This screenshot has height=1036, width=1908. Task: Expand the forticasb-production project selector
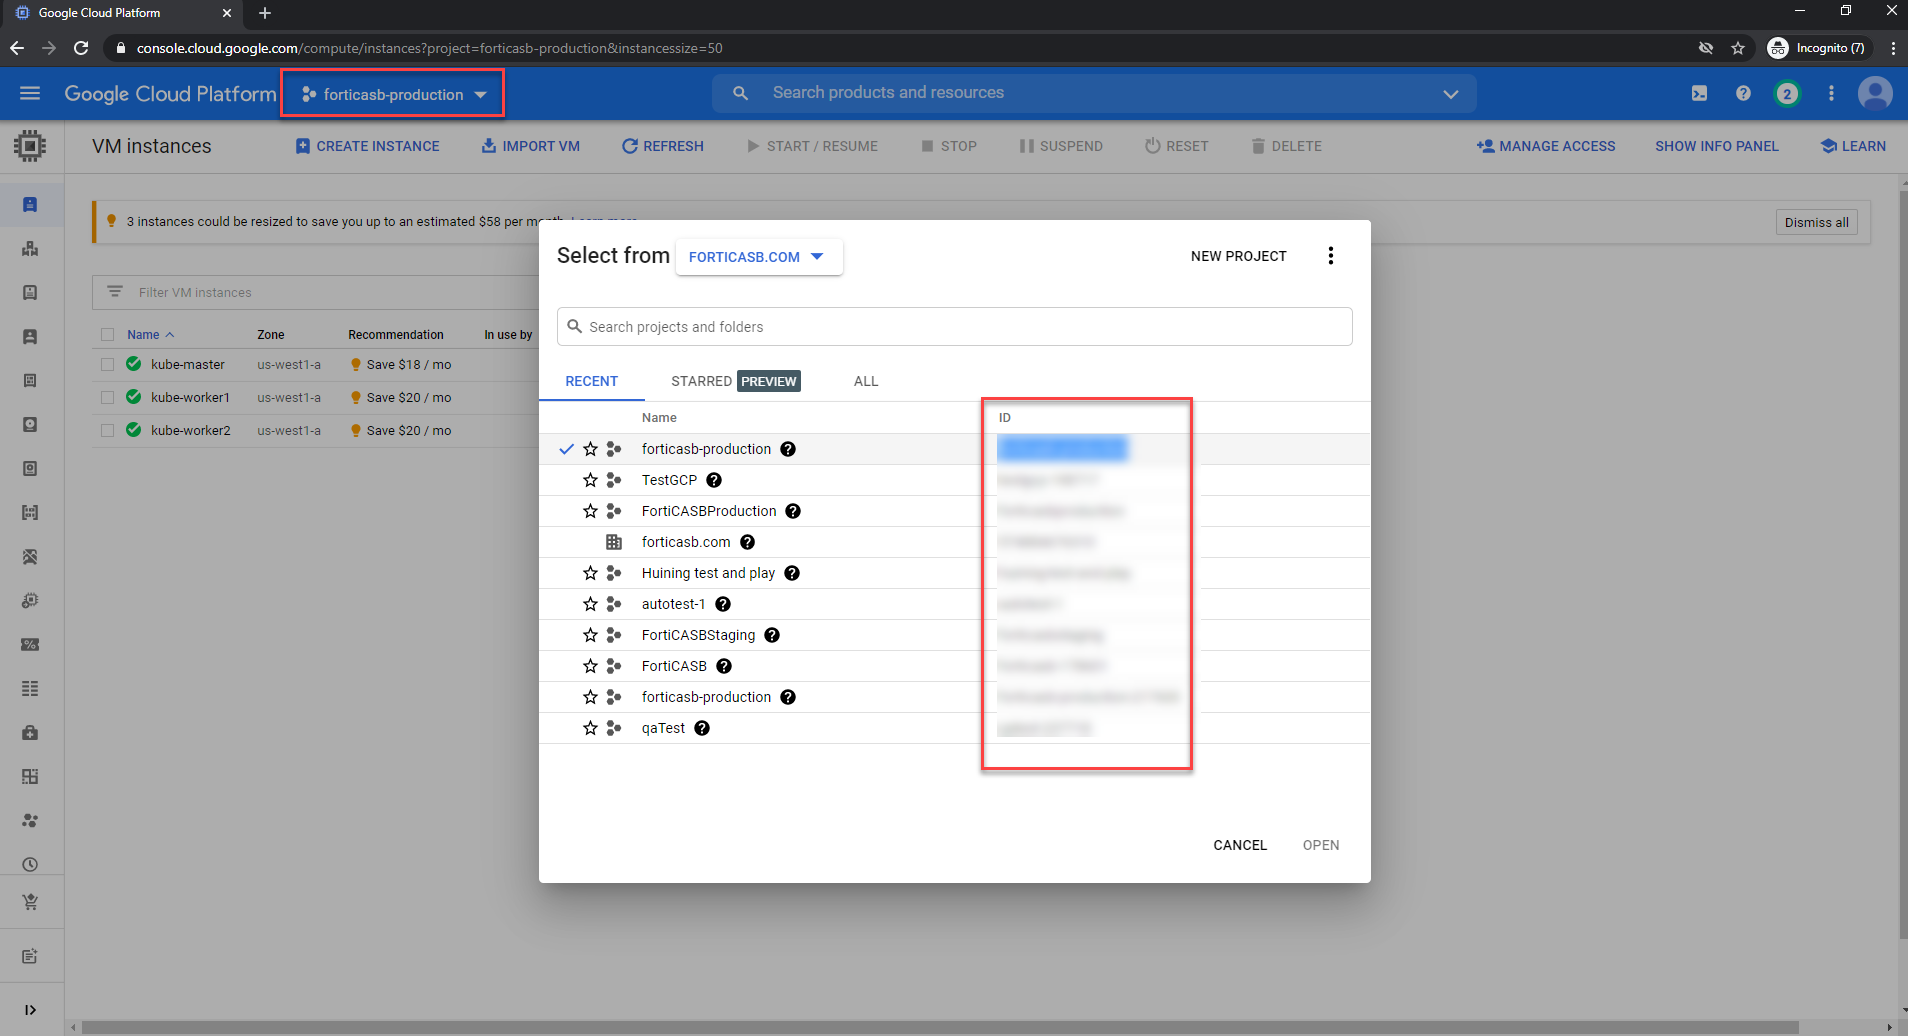(x=393, y=94)
